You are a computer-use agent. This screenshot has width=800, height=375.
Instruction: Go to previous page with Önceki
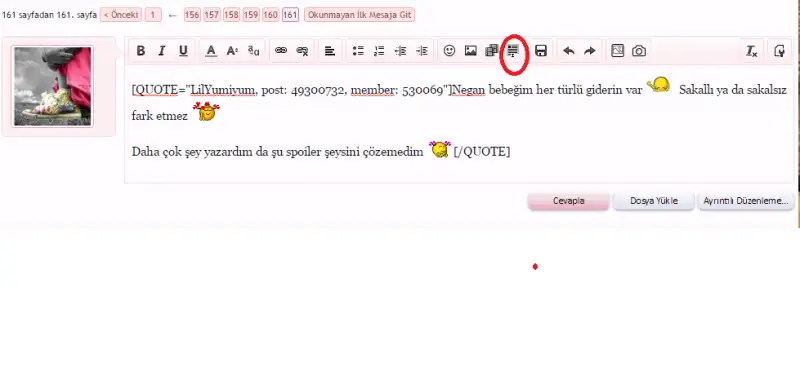pyautogui.click(x=121, y=15)
